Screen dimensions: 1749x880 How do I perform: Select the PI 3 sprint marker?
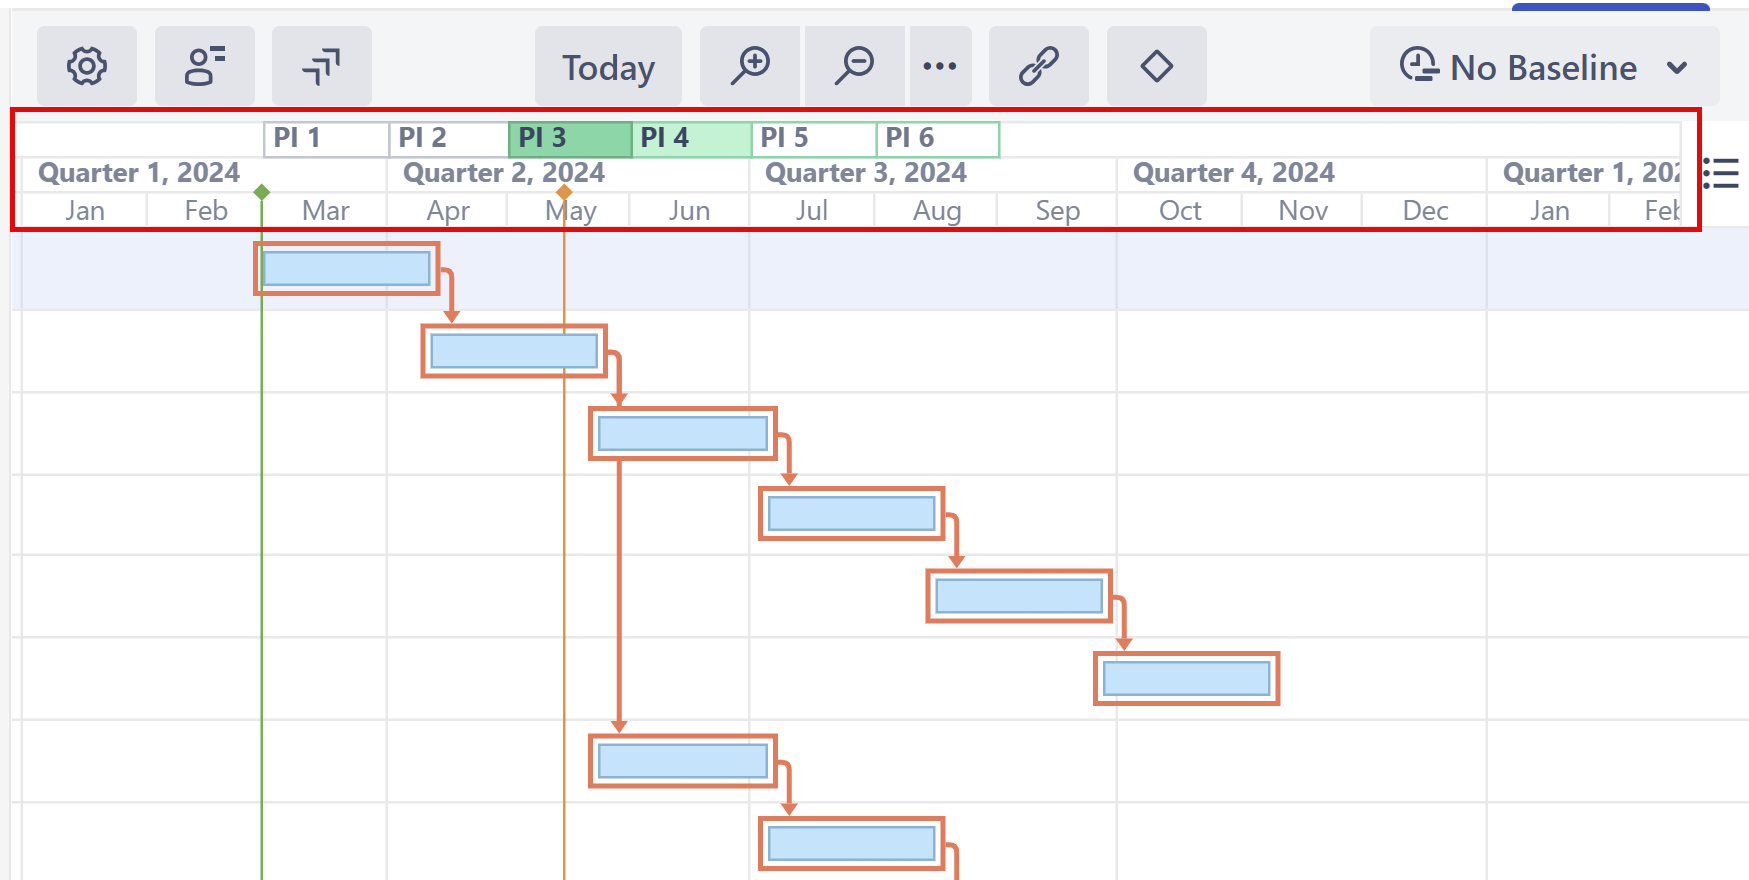(570, 138)
